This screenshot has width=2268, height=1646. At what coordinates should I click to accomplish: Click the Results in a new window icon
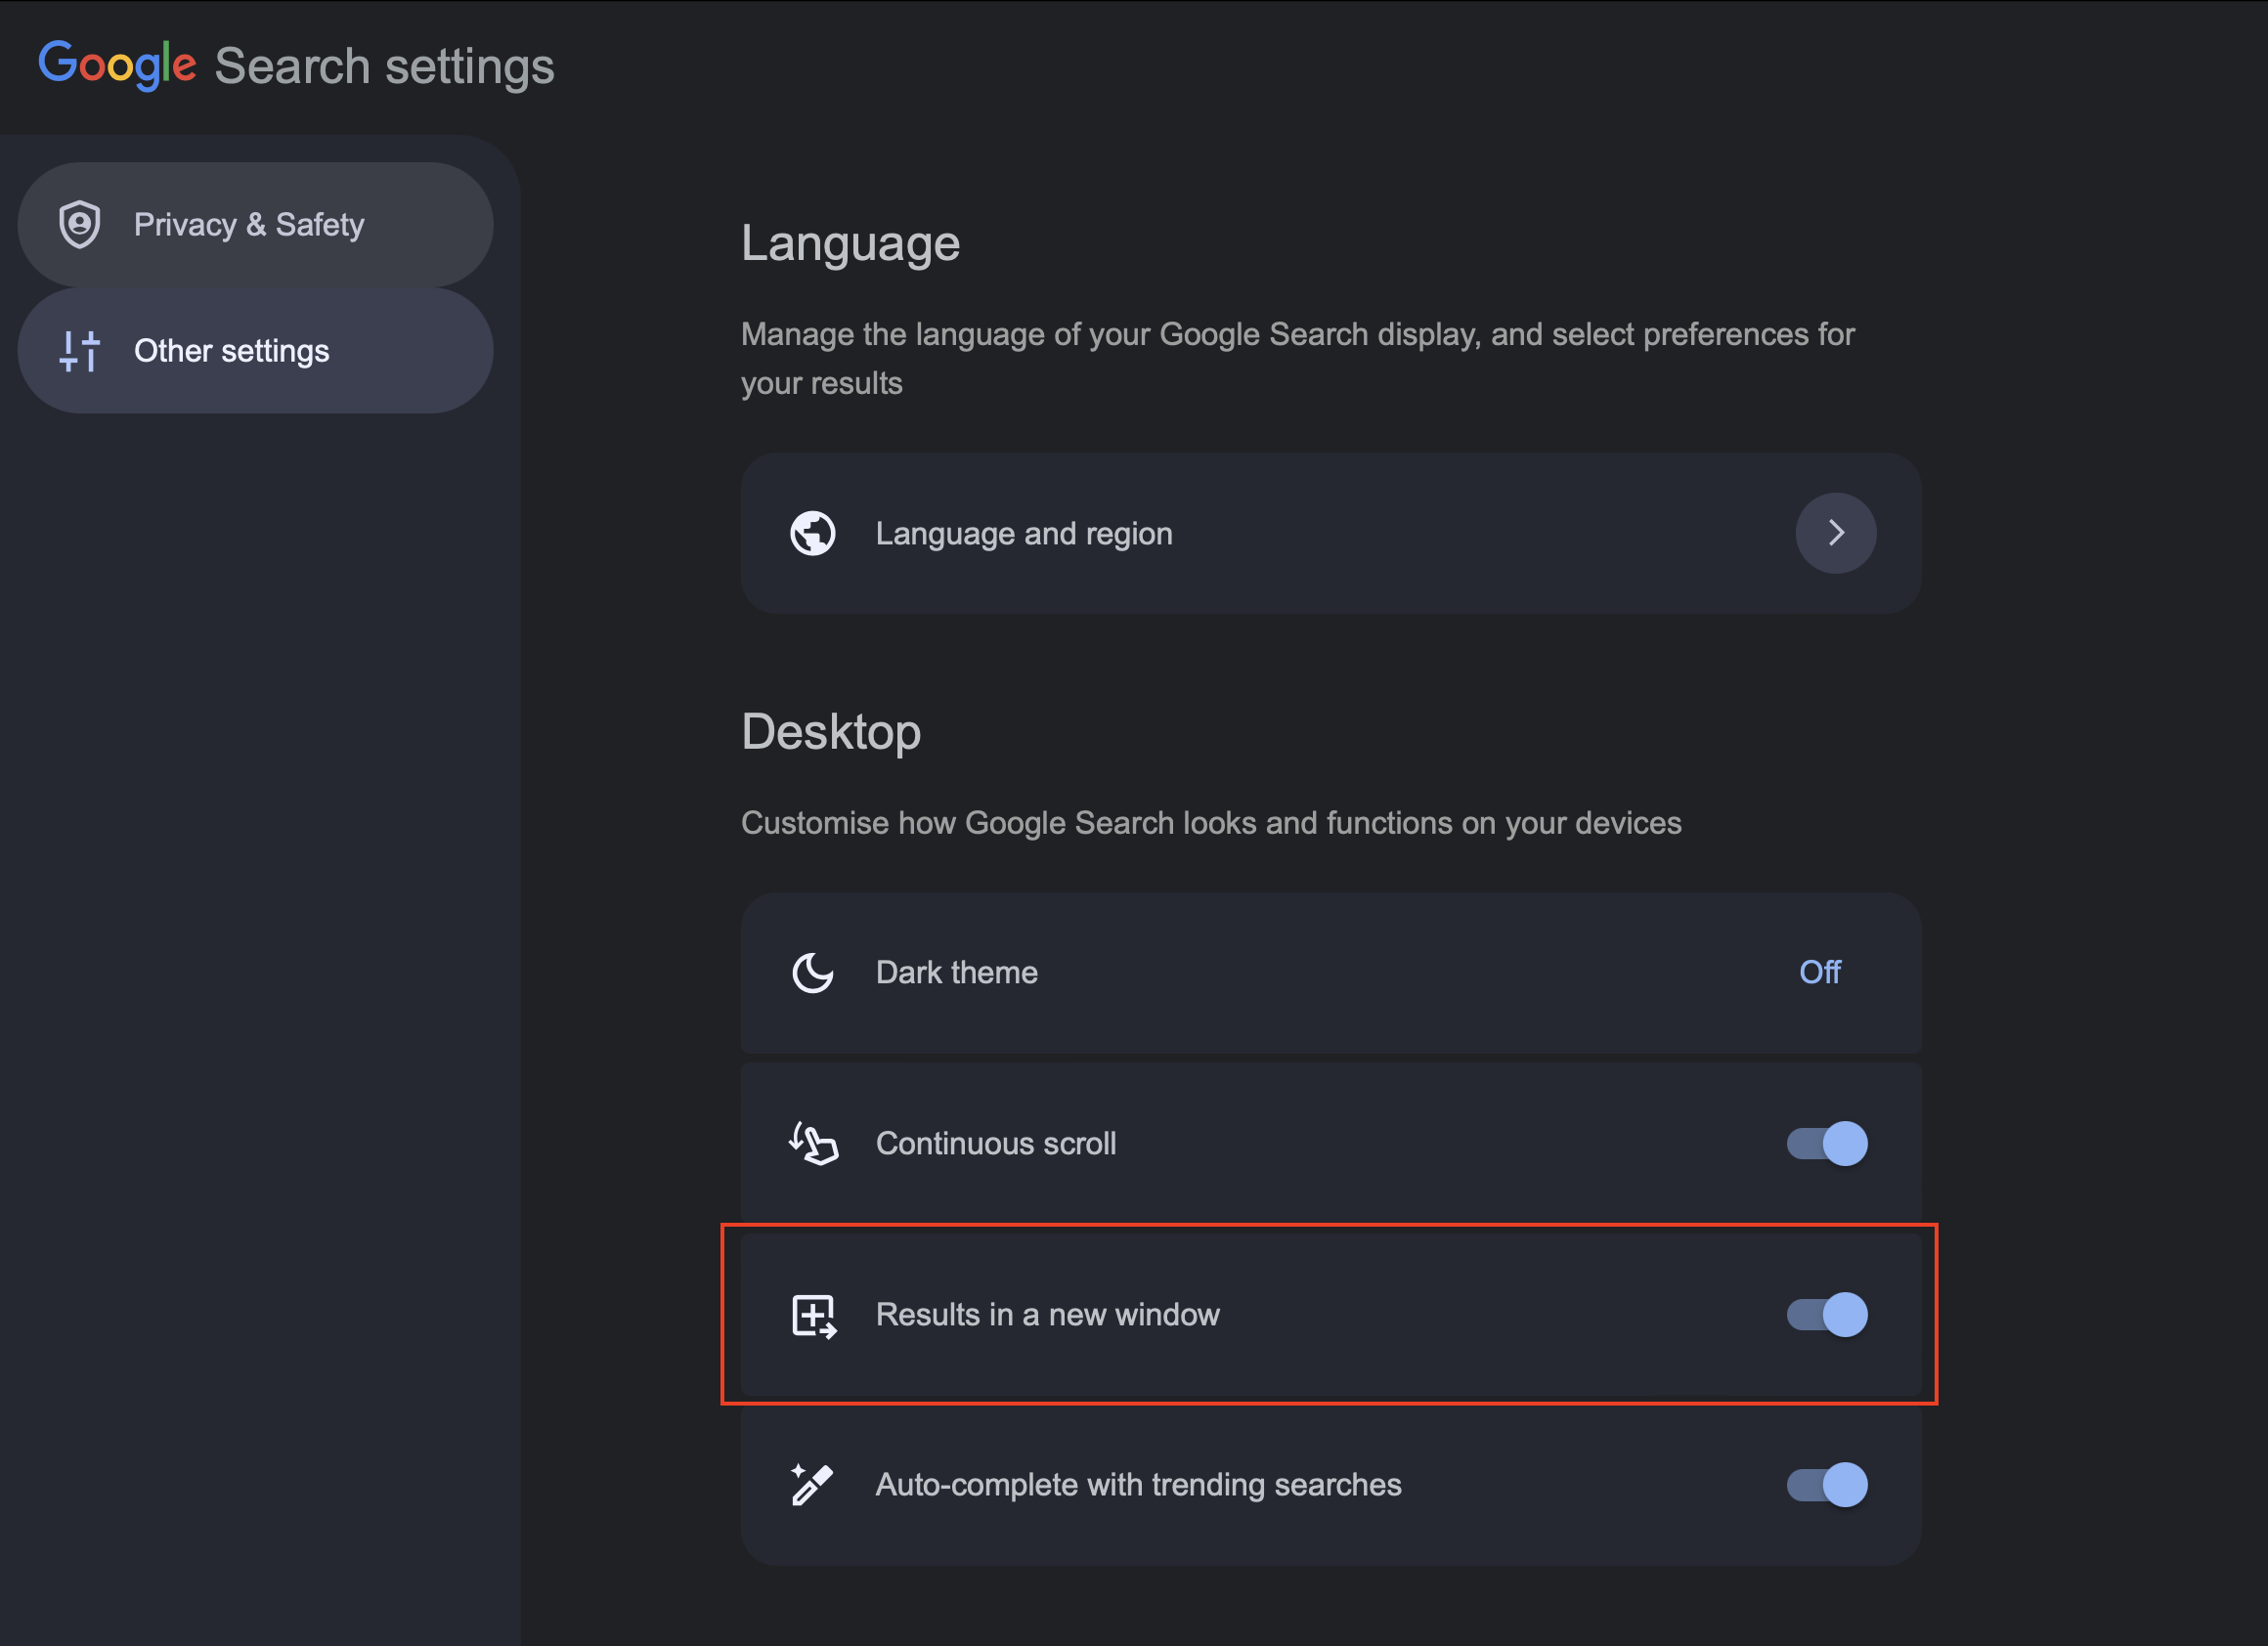pyautogui.click(x=813, y=1315)
